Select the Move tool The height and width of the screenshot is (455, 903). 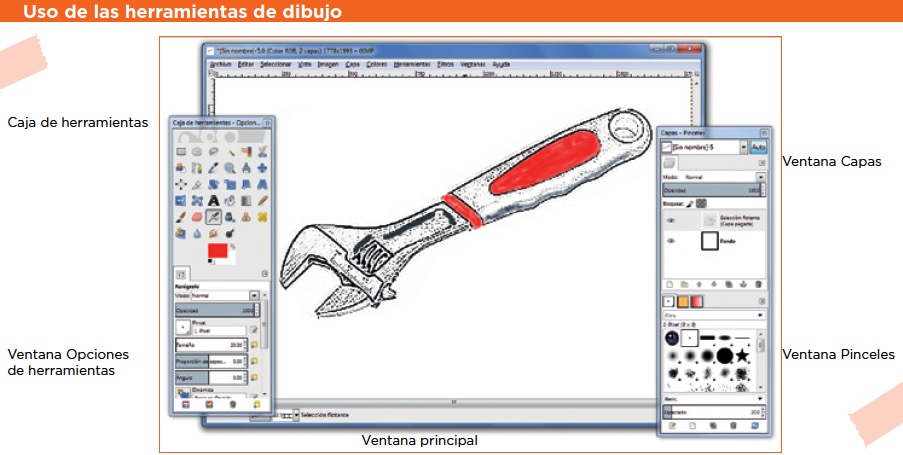263,168
